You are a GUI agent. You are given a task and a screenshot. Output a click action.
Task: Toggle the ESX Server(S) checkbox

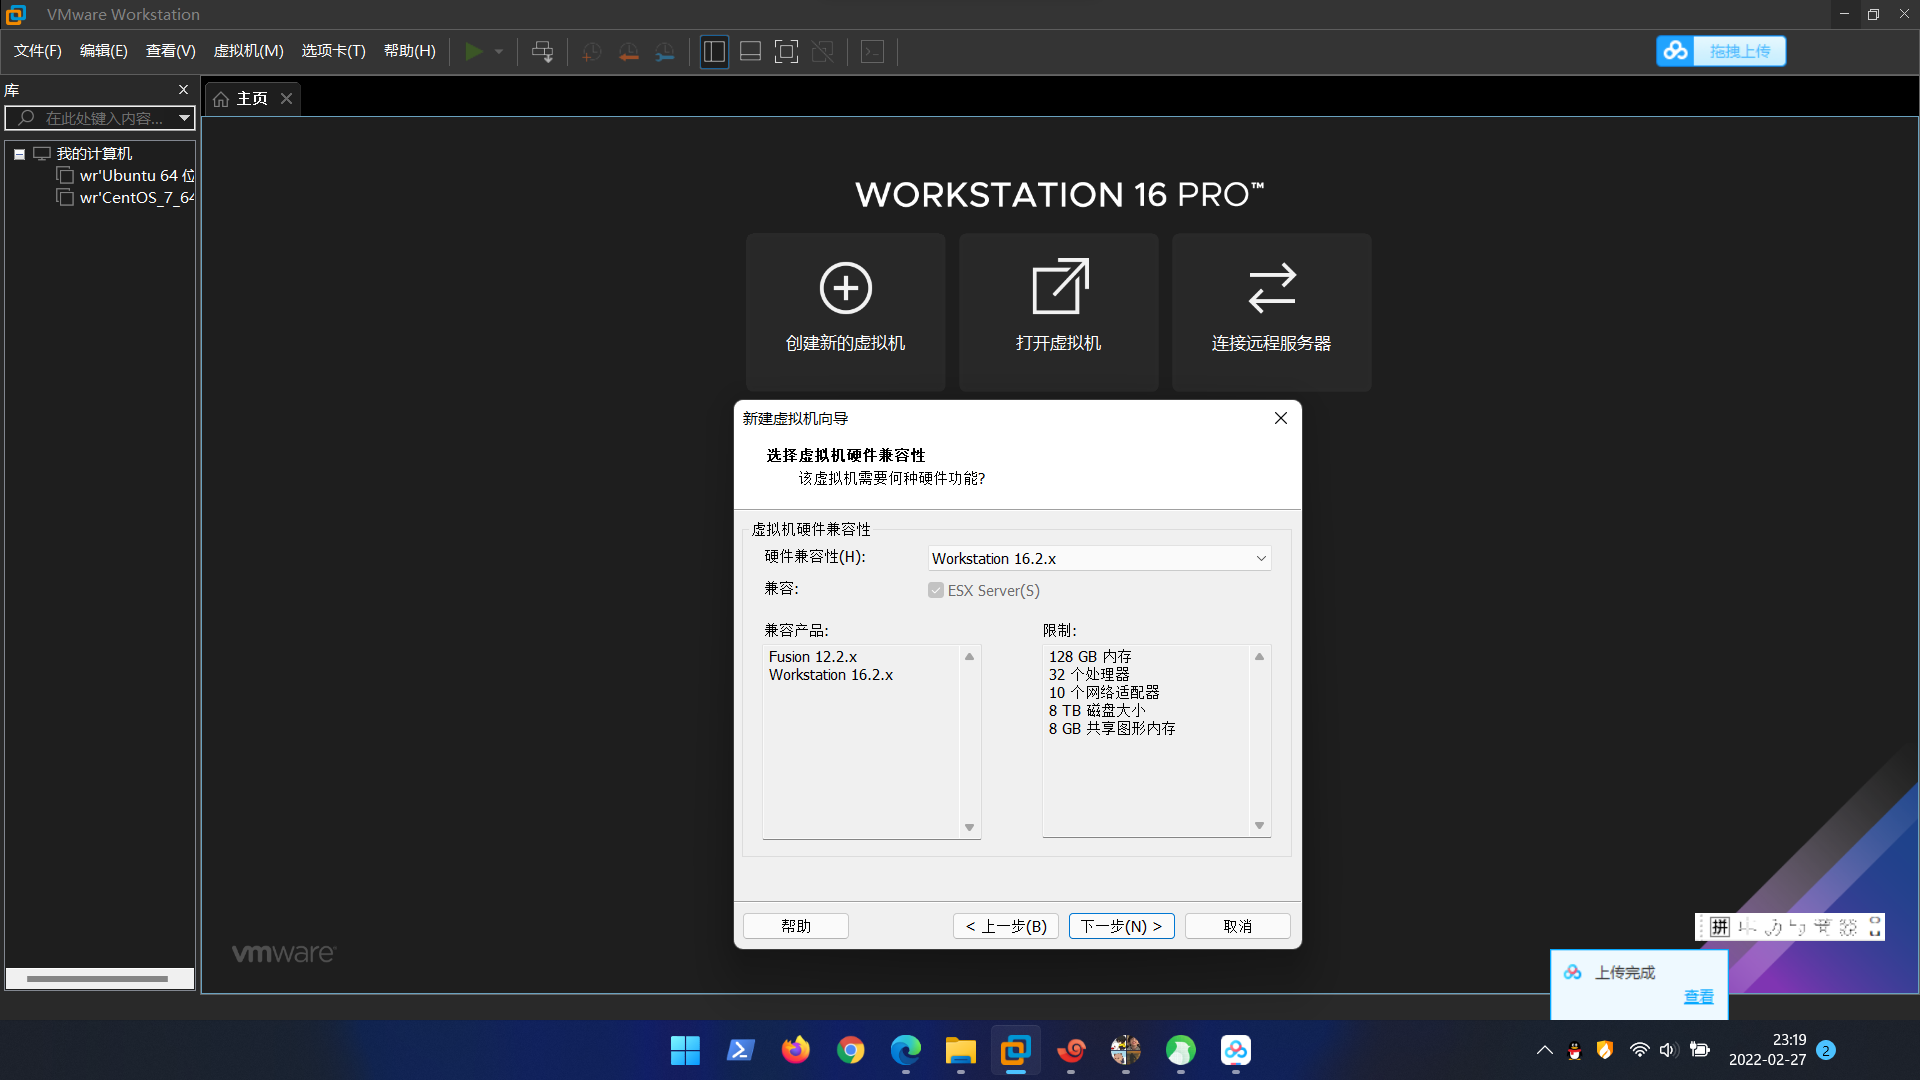[936, 591]
